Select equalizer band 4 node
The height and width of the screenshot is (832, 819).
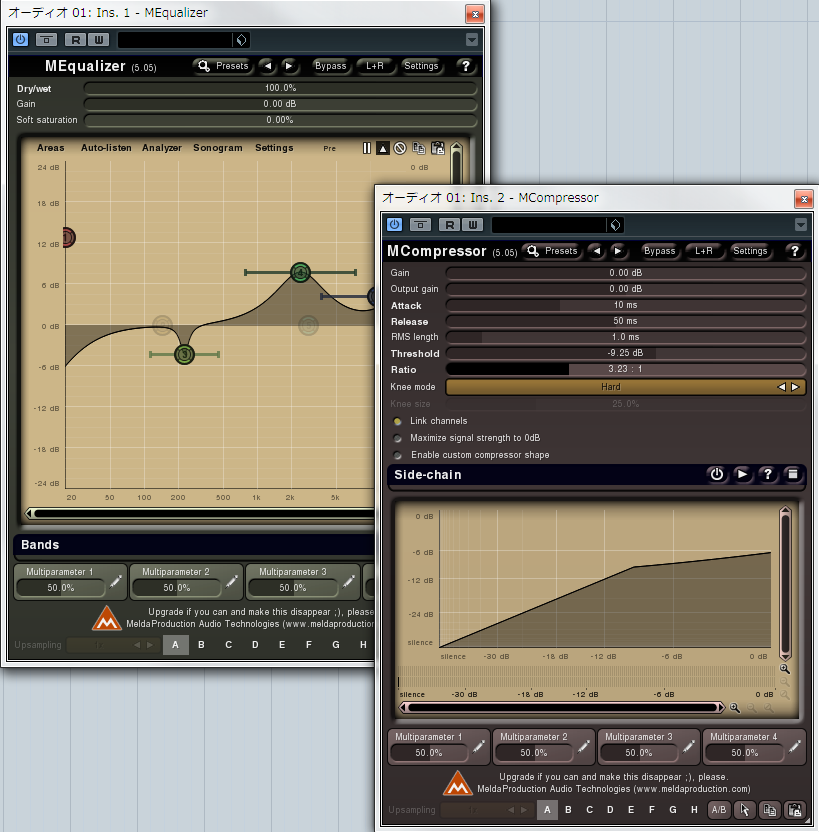(300, 273)
